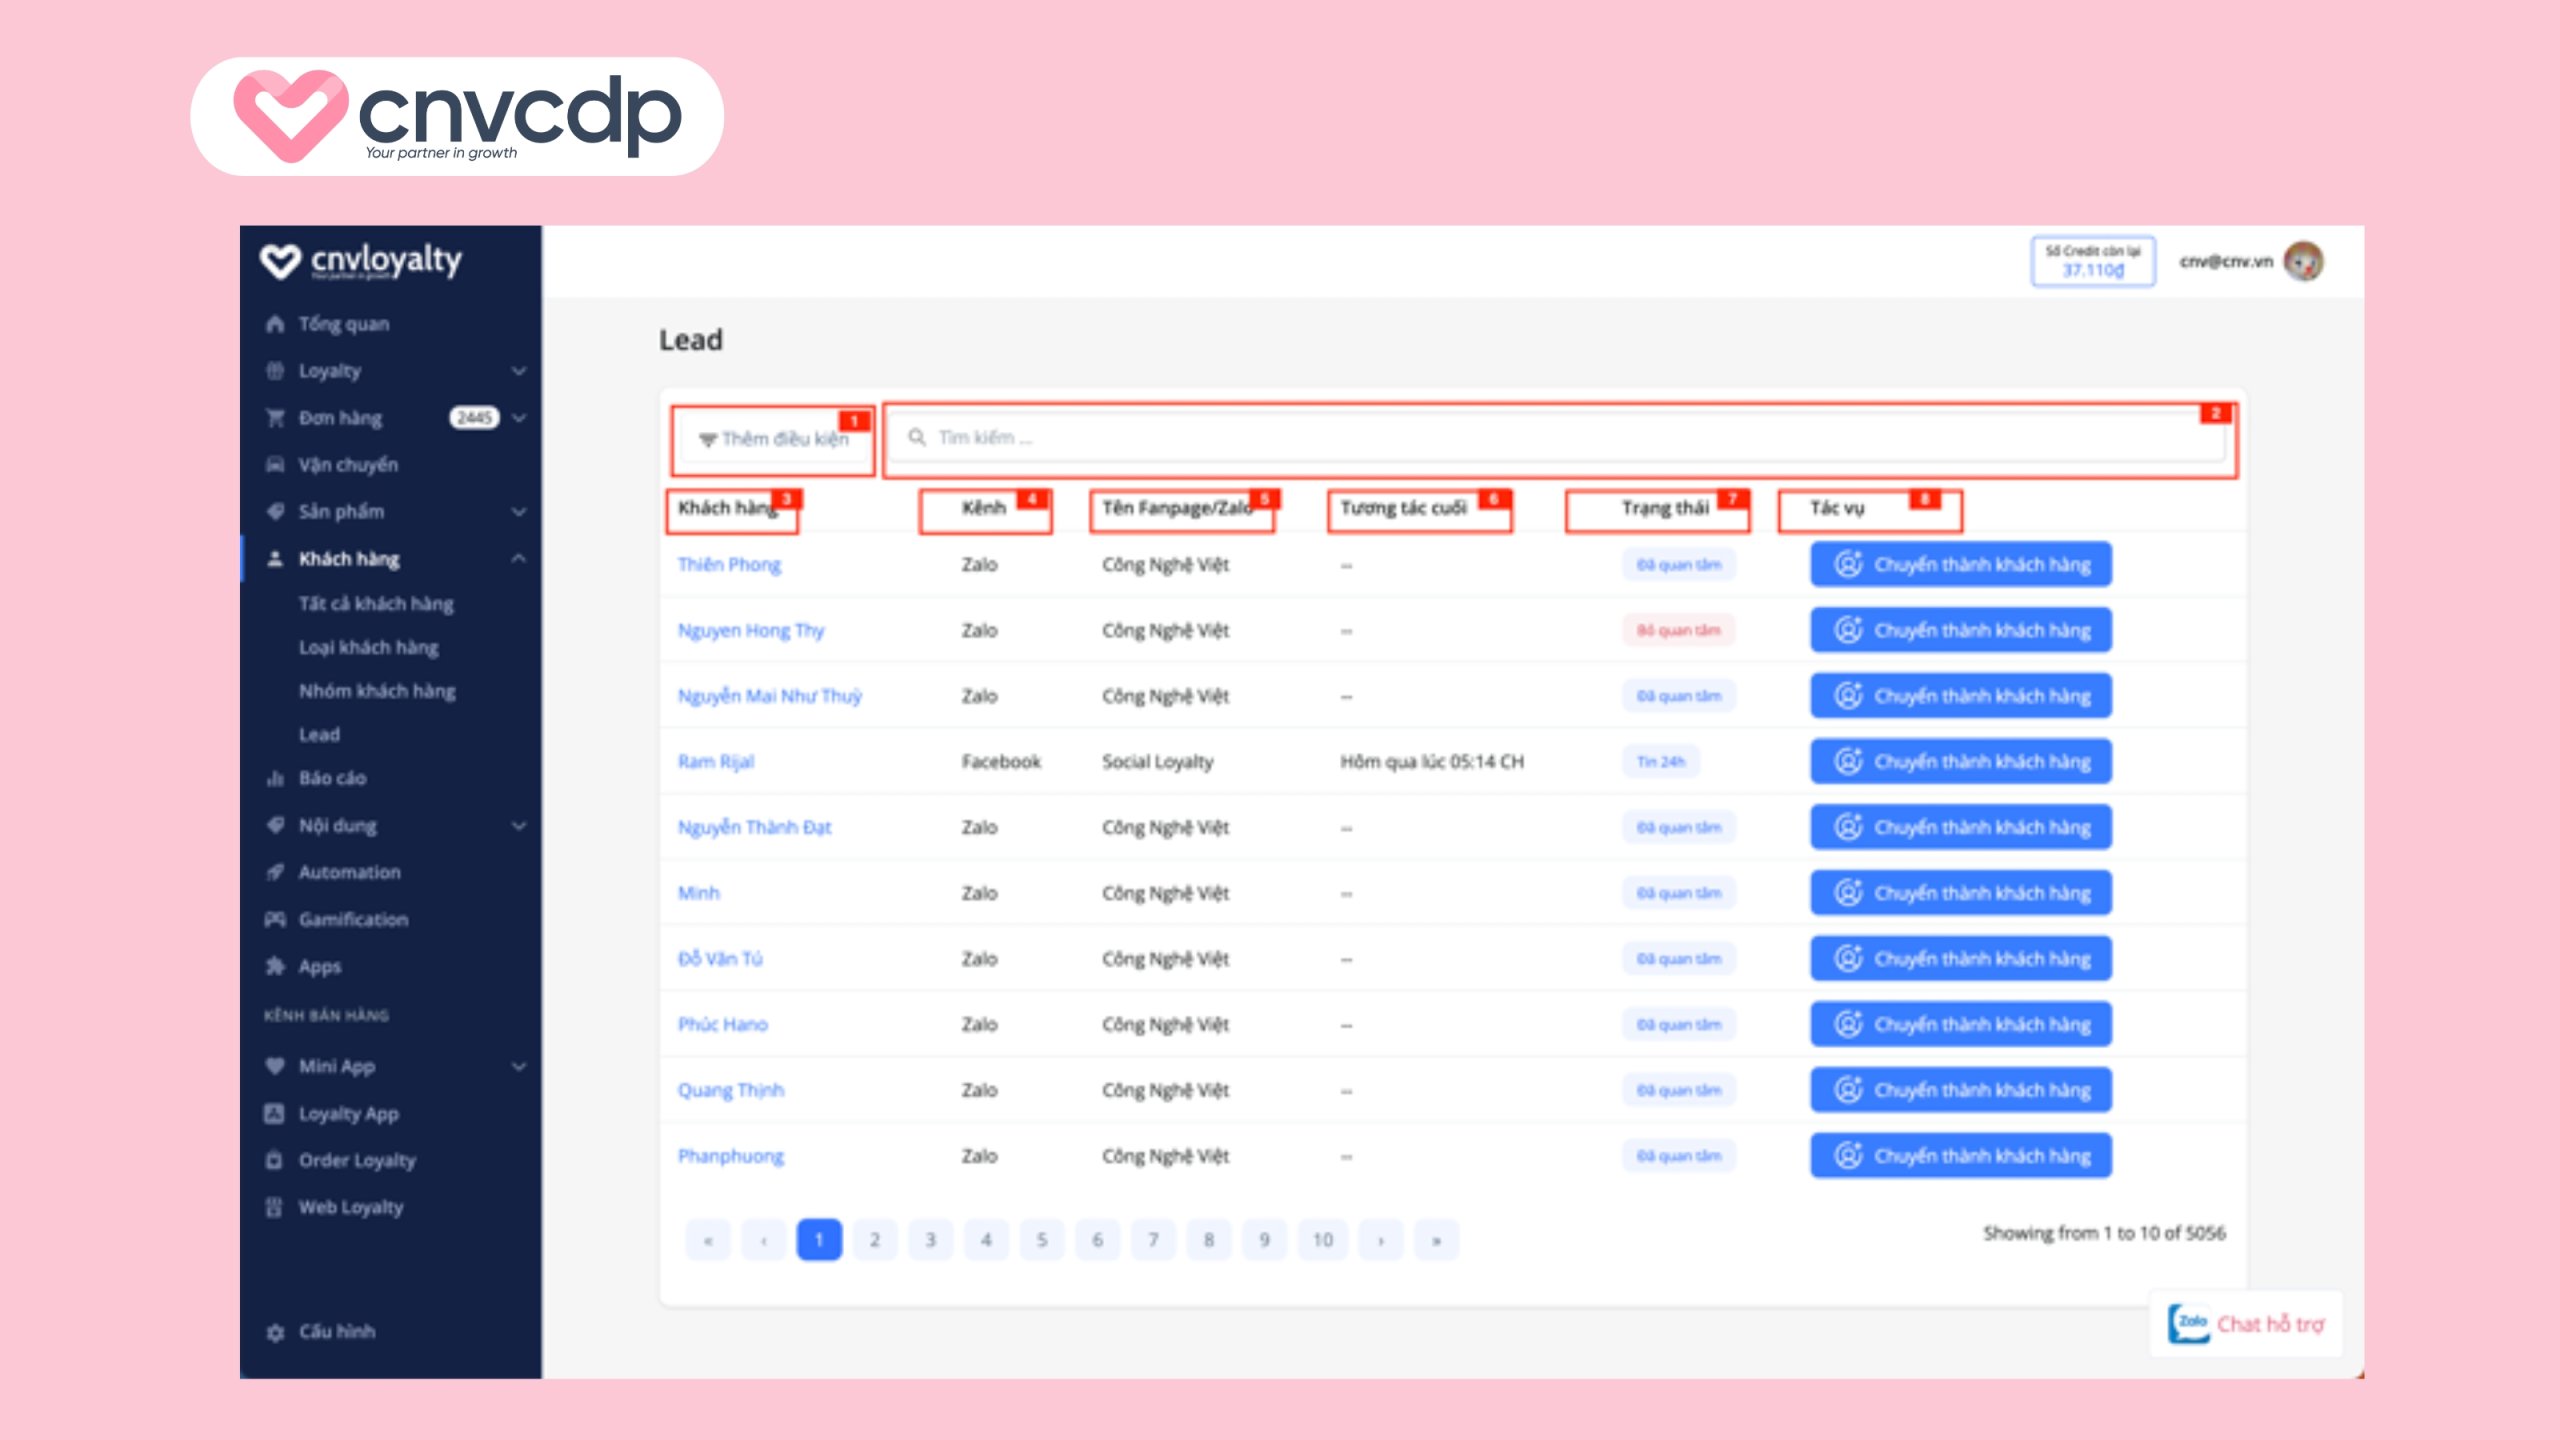Screen dimensions: 2560x1440
Task: Click the Bỏ quan tâm status badge
Action: tap(1679, 630)
